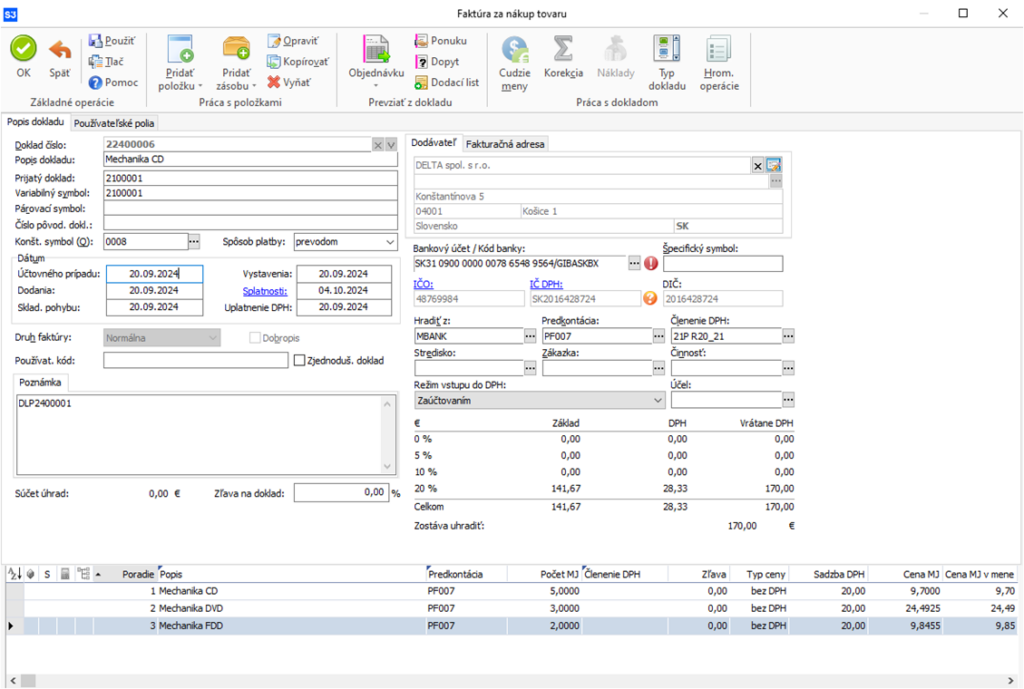
Task: Click the IČO link label
Action: [x=423, y=284]
